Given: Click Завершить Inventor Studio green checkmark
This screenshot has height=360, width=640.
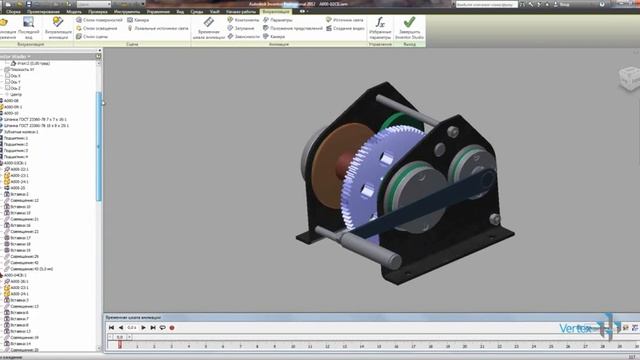Looking at the screenshot, I should pos(409,28).
